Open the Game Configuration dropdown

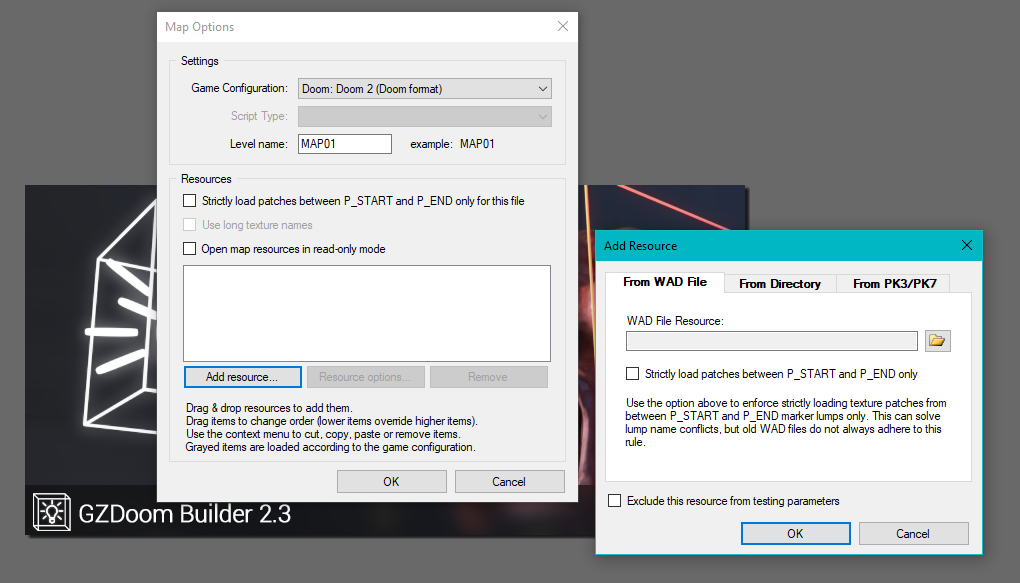[x=425, y=89]
